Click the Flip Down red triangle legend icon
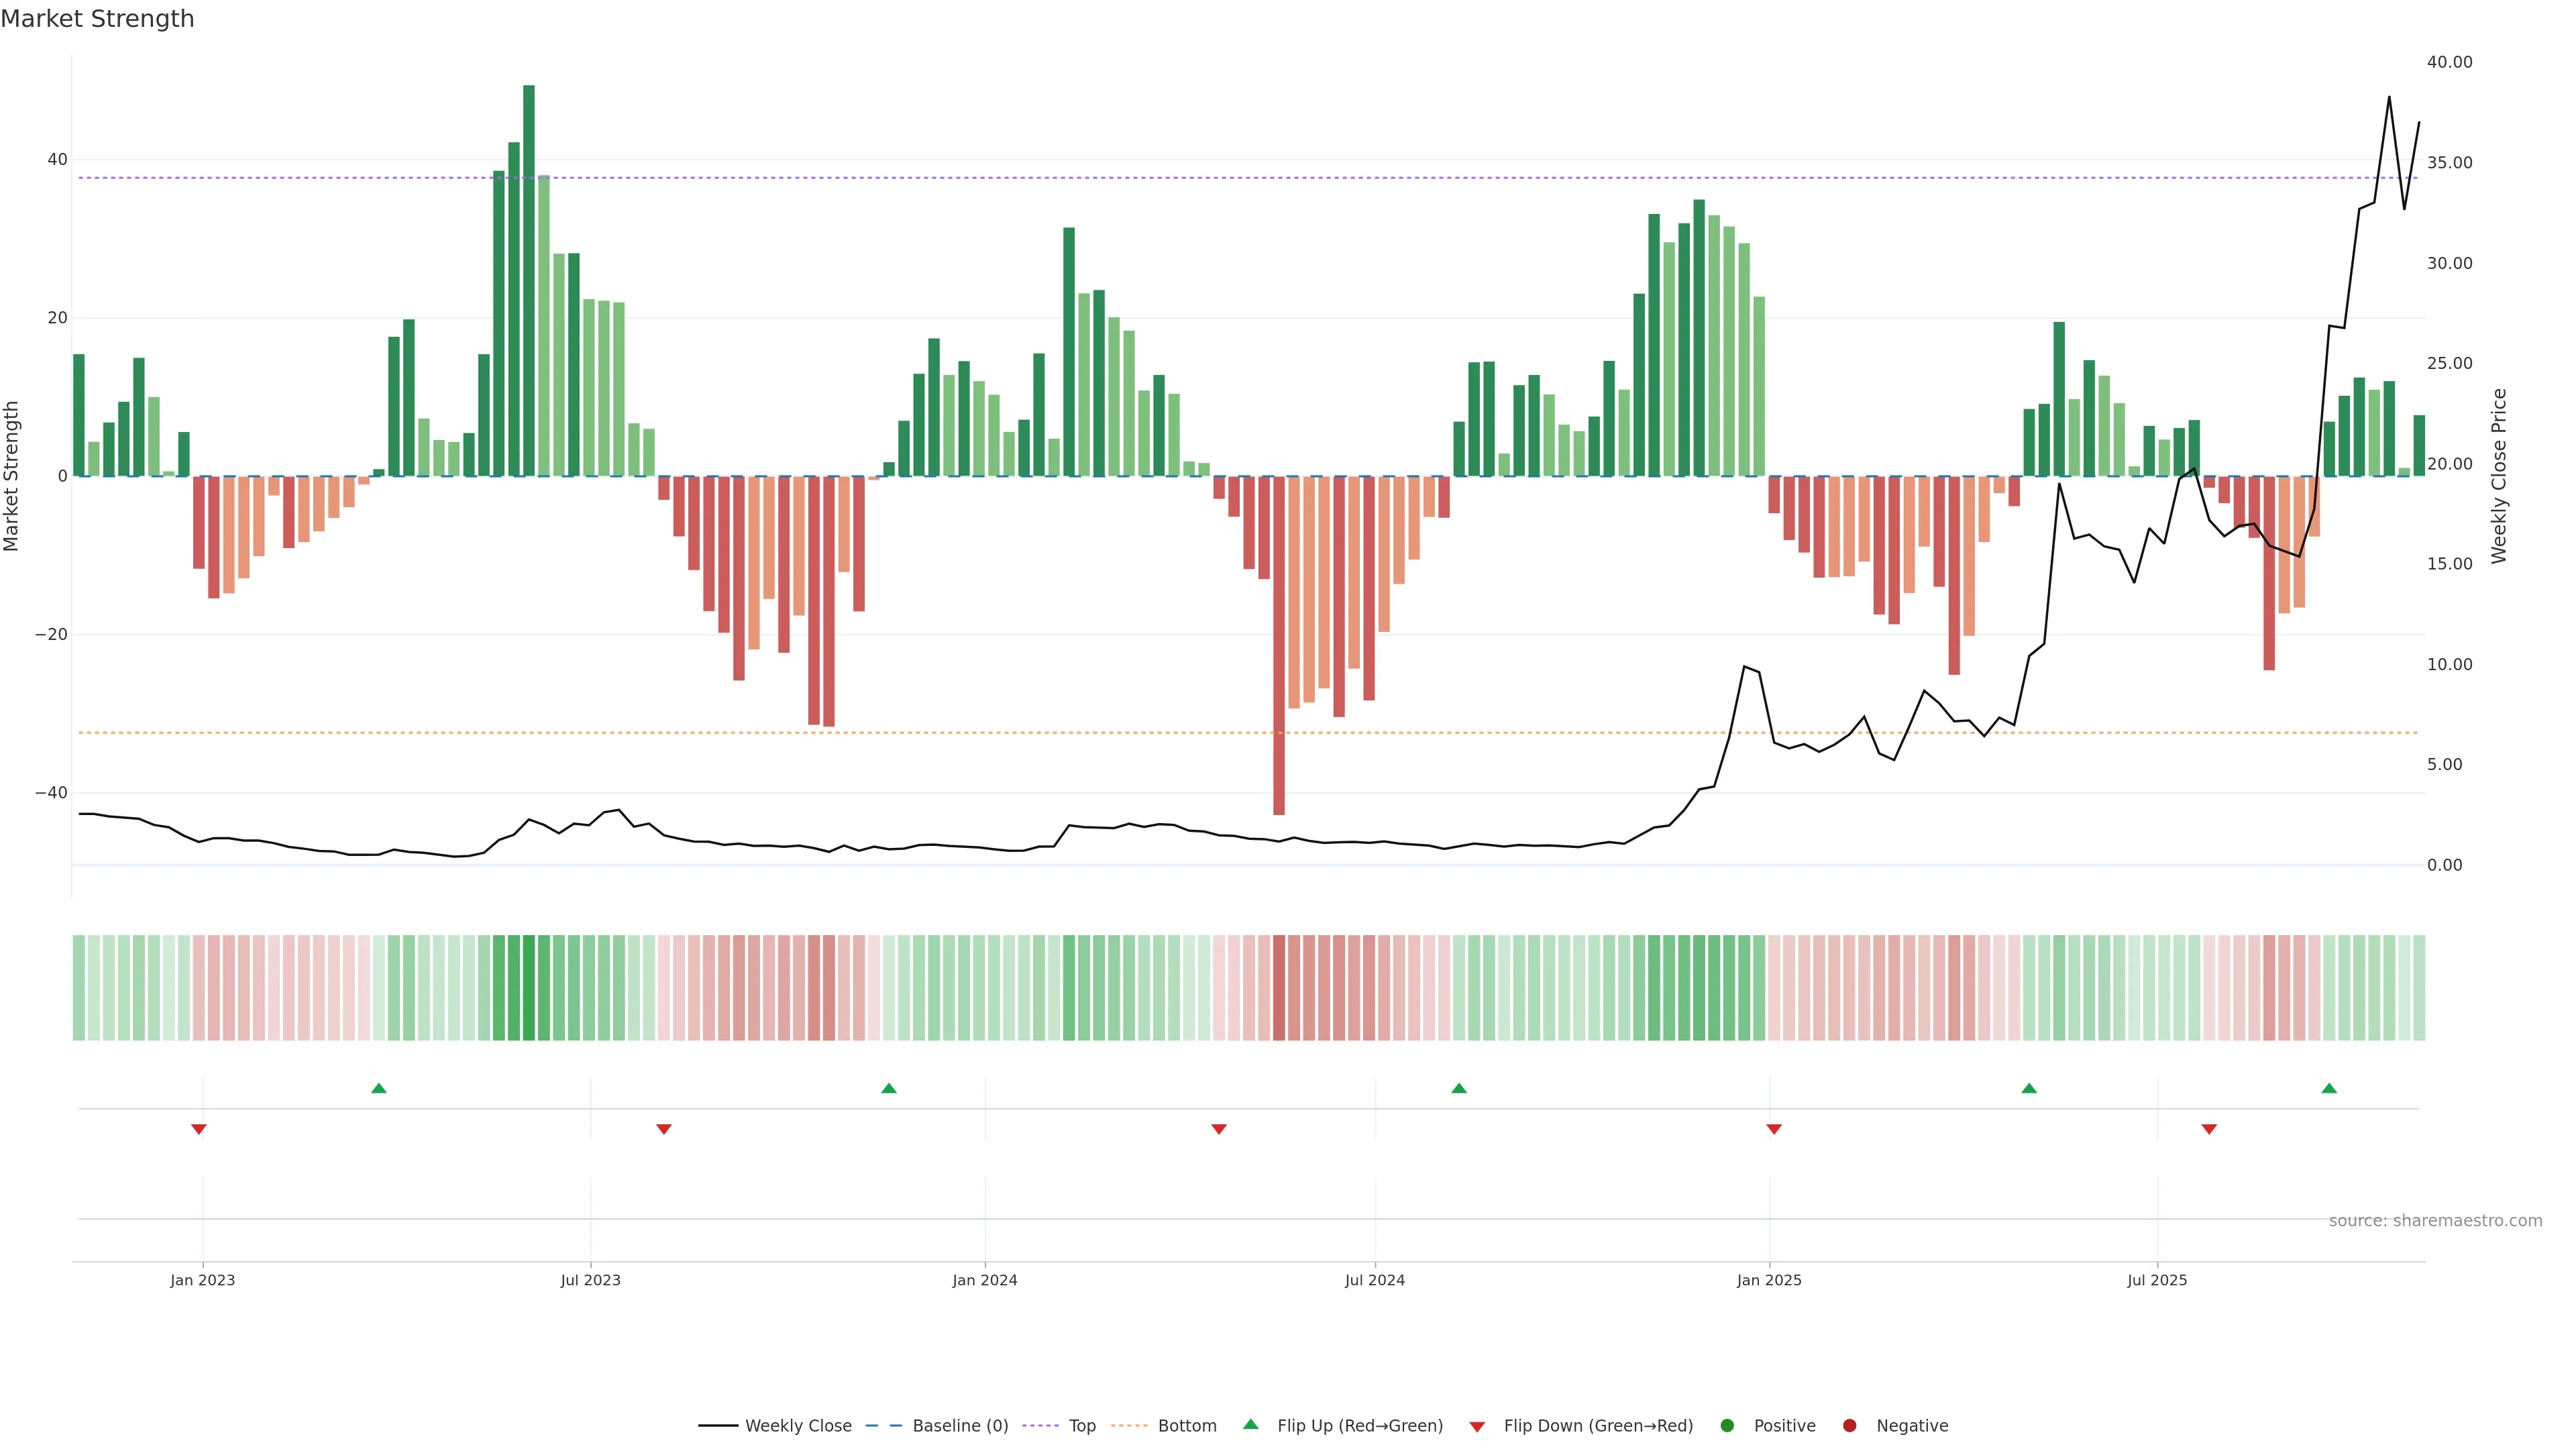 [1477, 1427]
